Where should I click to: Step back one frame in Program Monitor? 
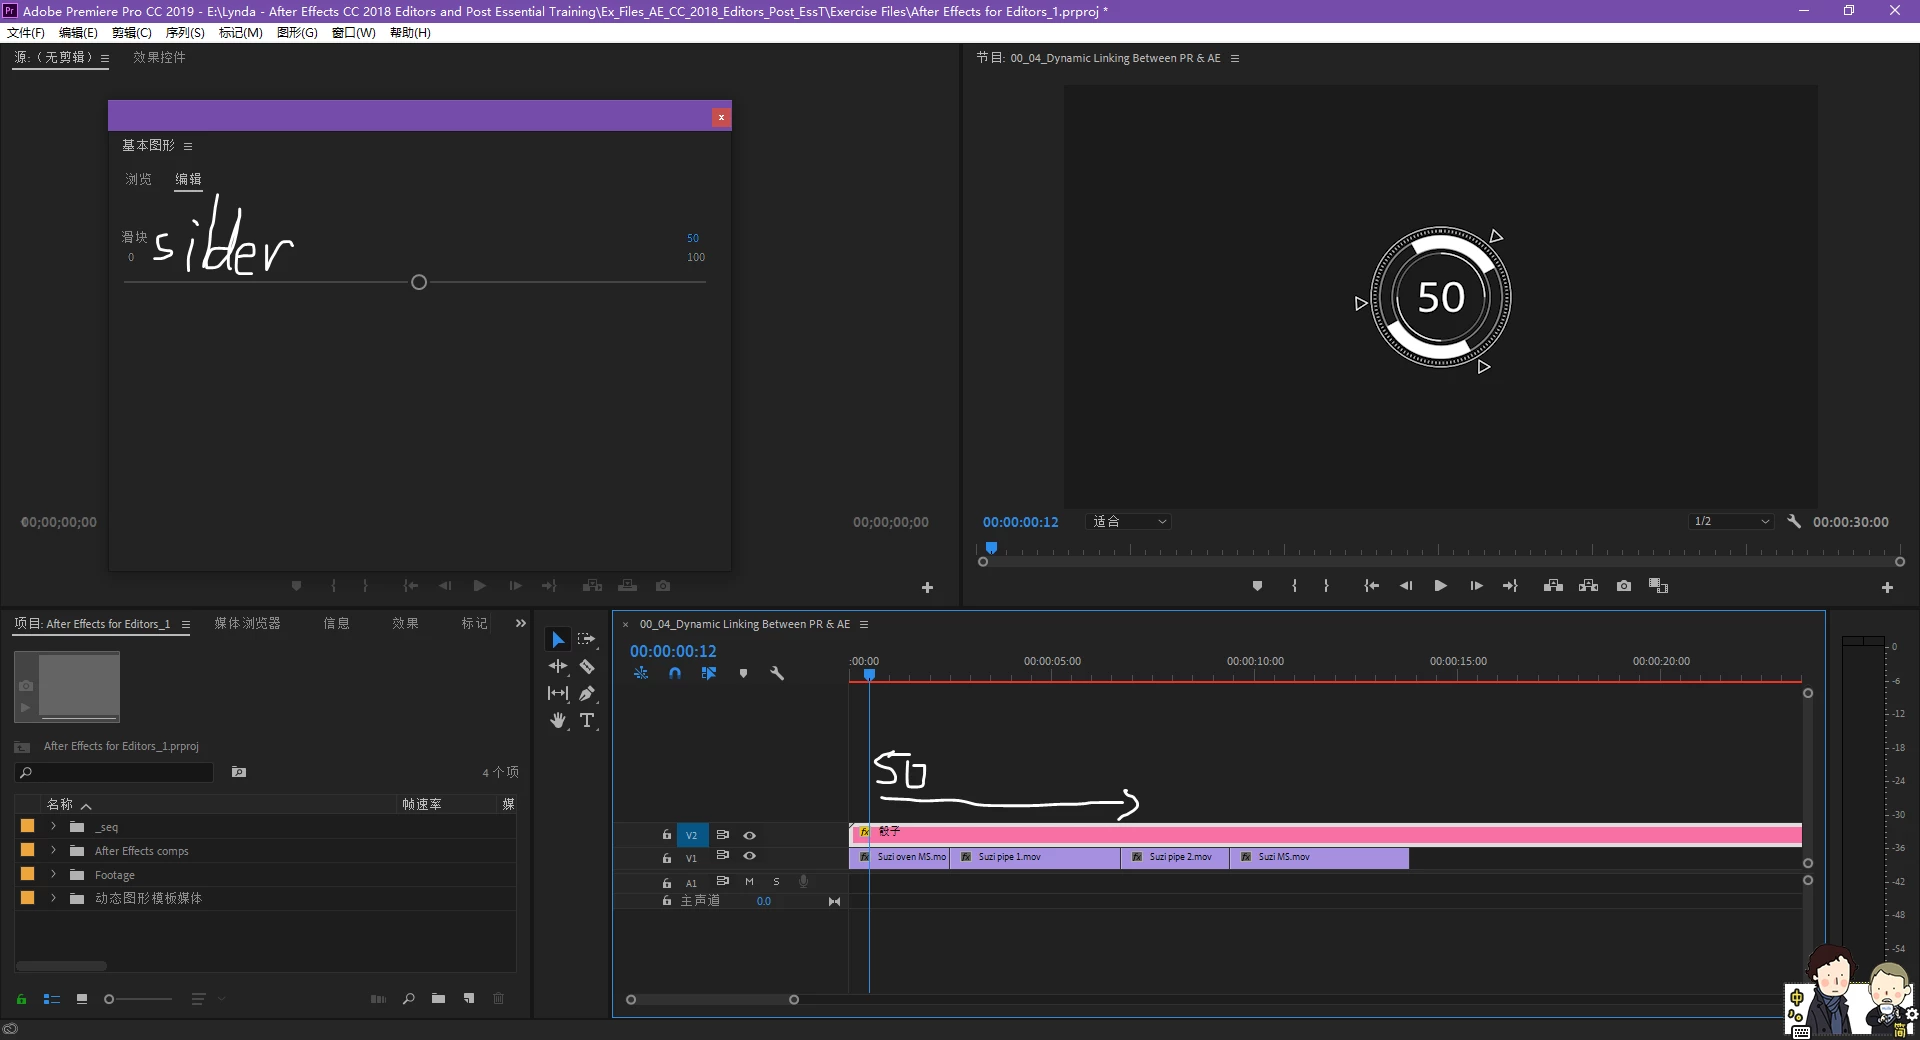[x=1406, y=586]
